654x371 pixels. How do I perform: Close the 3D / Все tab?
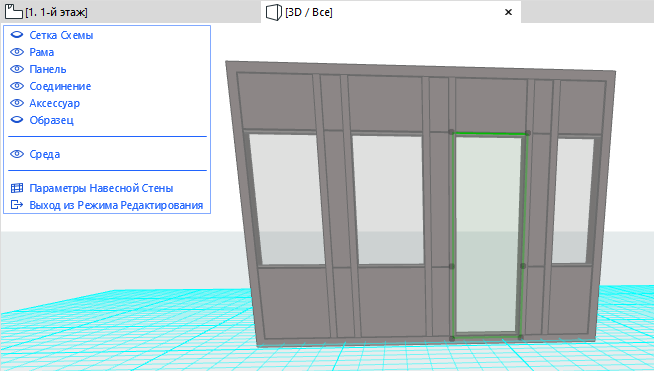(x=508, y=12)
